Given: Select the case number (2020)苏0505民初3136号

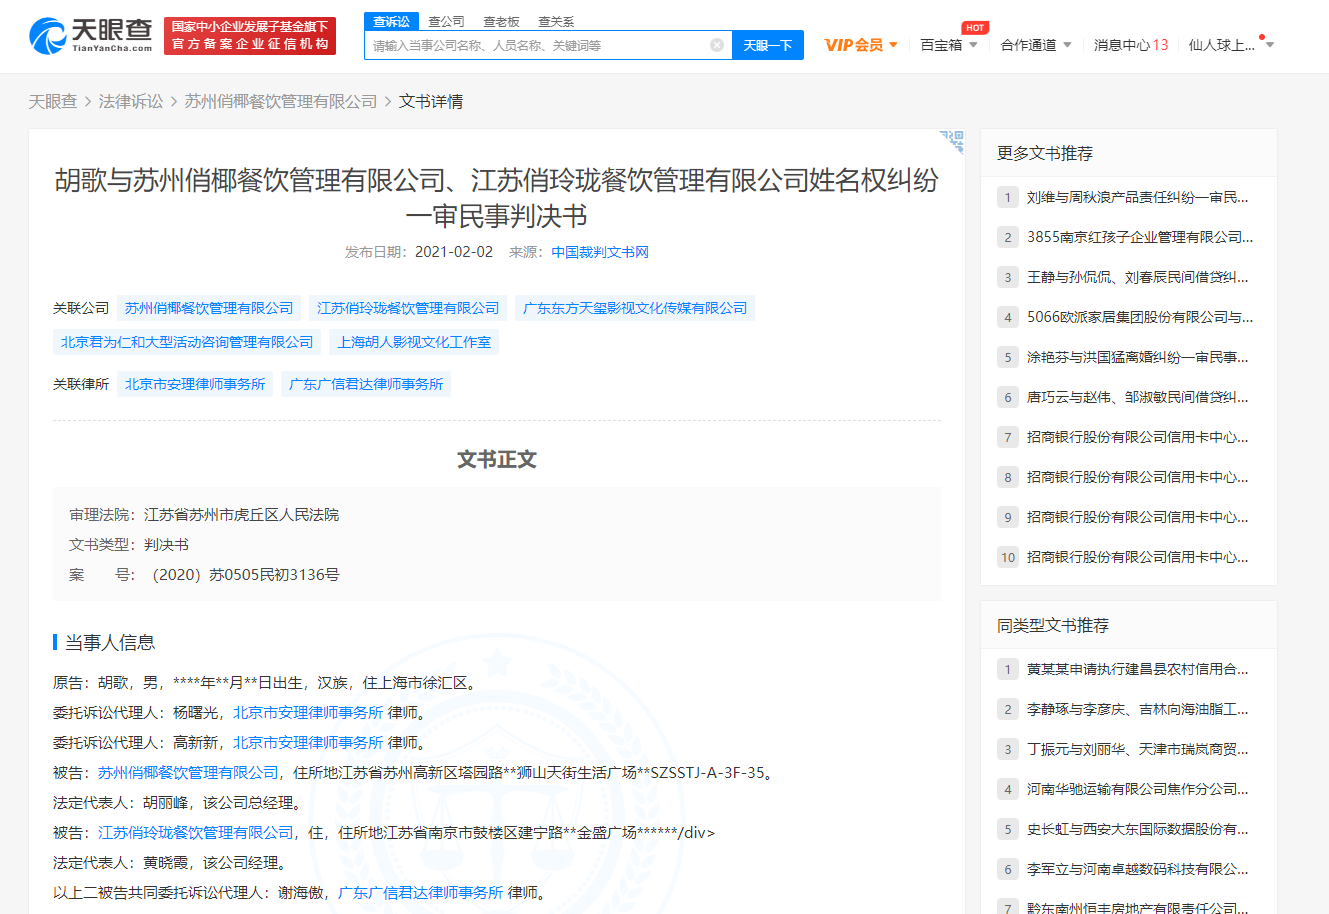Looking at the screenshot, I should click(x=246, y=575).
